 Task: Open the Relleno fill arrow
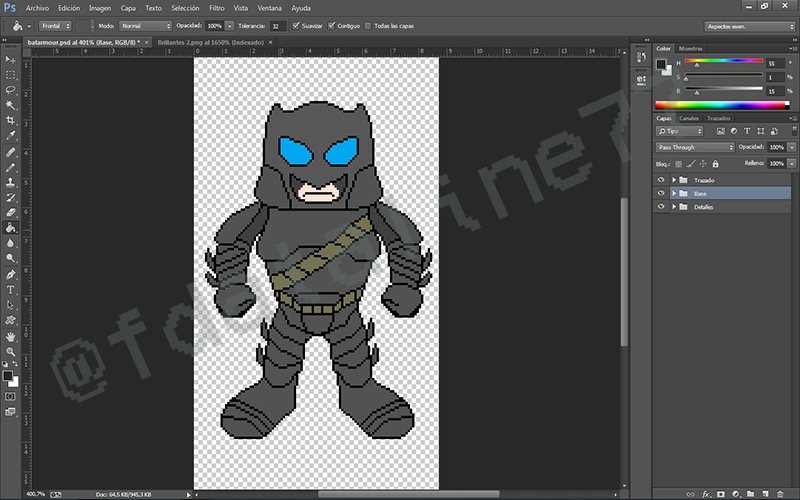tap(792, 164)
